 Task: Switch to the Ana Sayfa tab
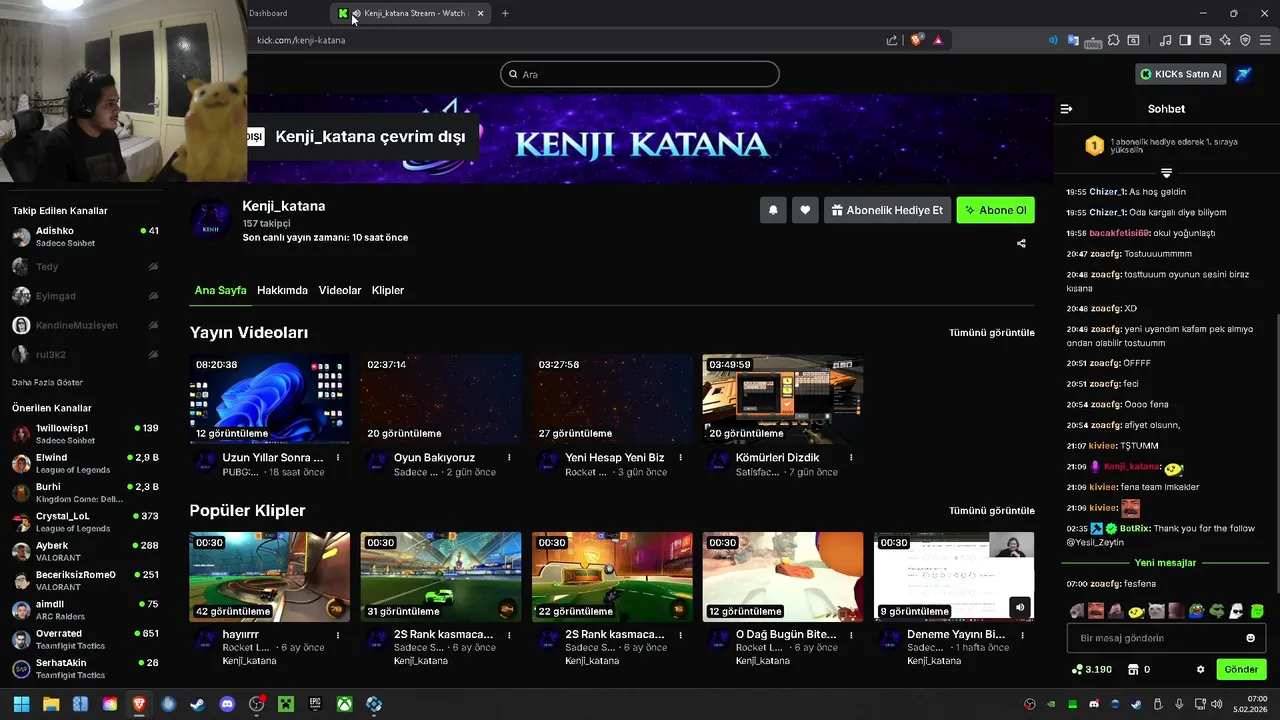pos(220,290)
